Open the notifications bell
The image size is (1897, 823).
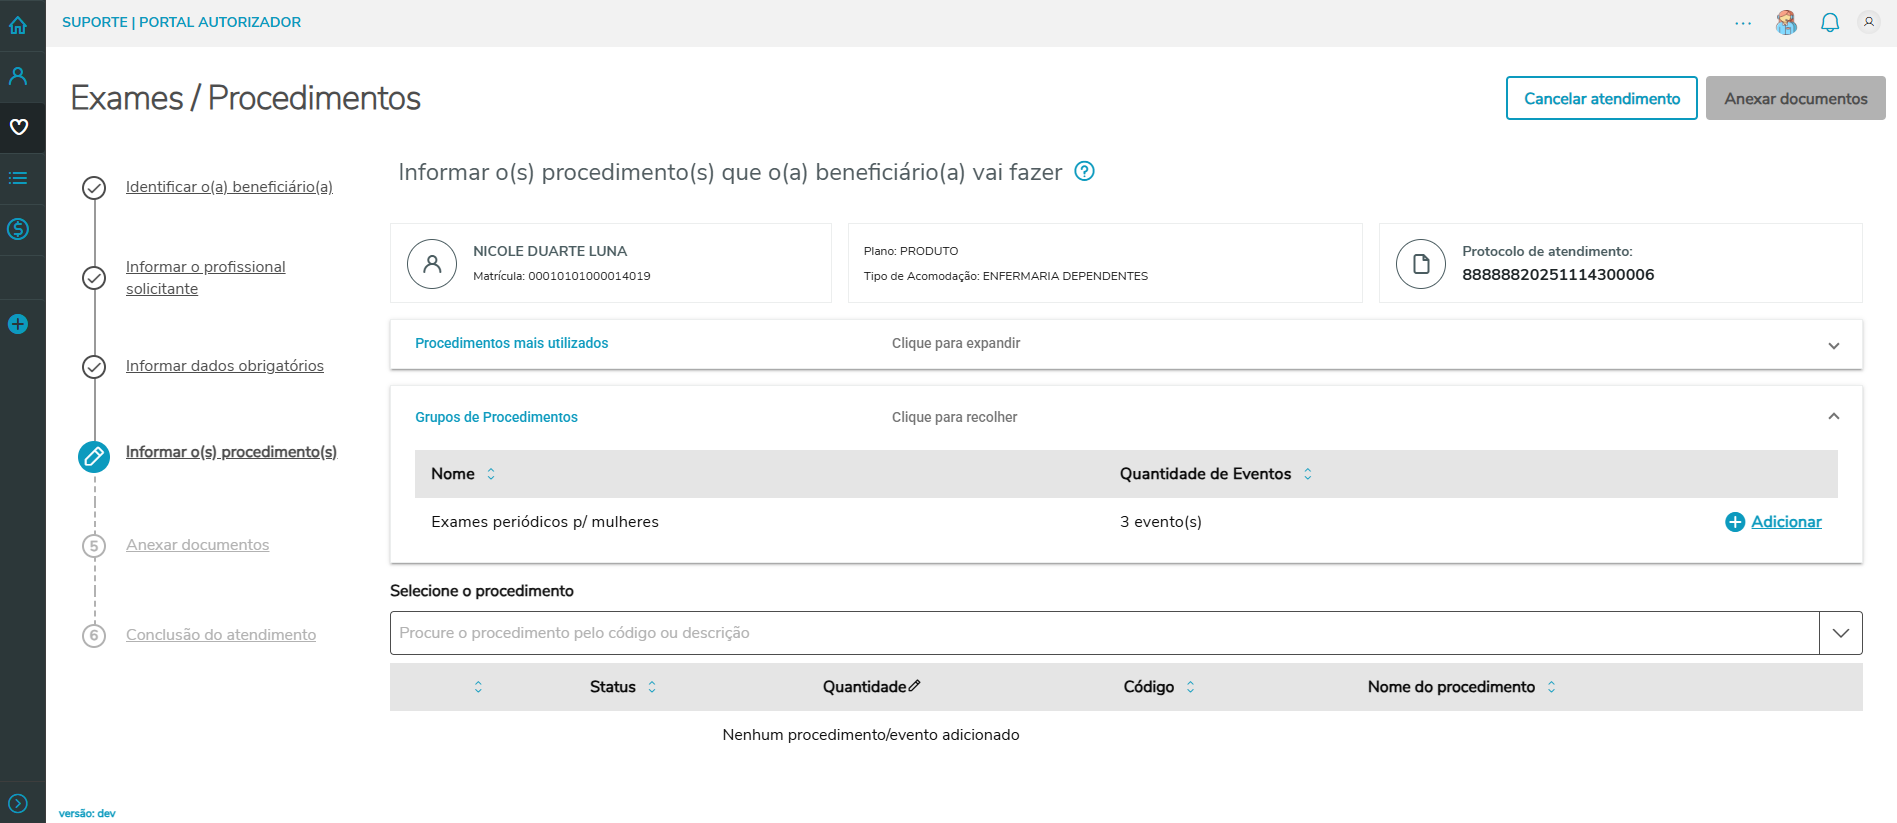(x=1829, y=22)
